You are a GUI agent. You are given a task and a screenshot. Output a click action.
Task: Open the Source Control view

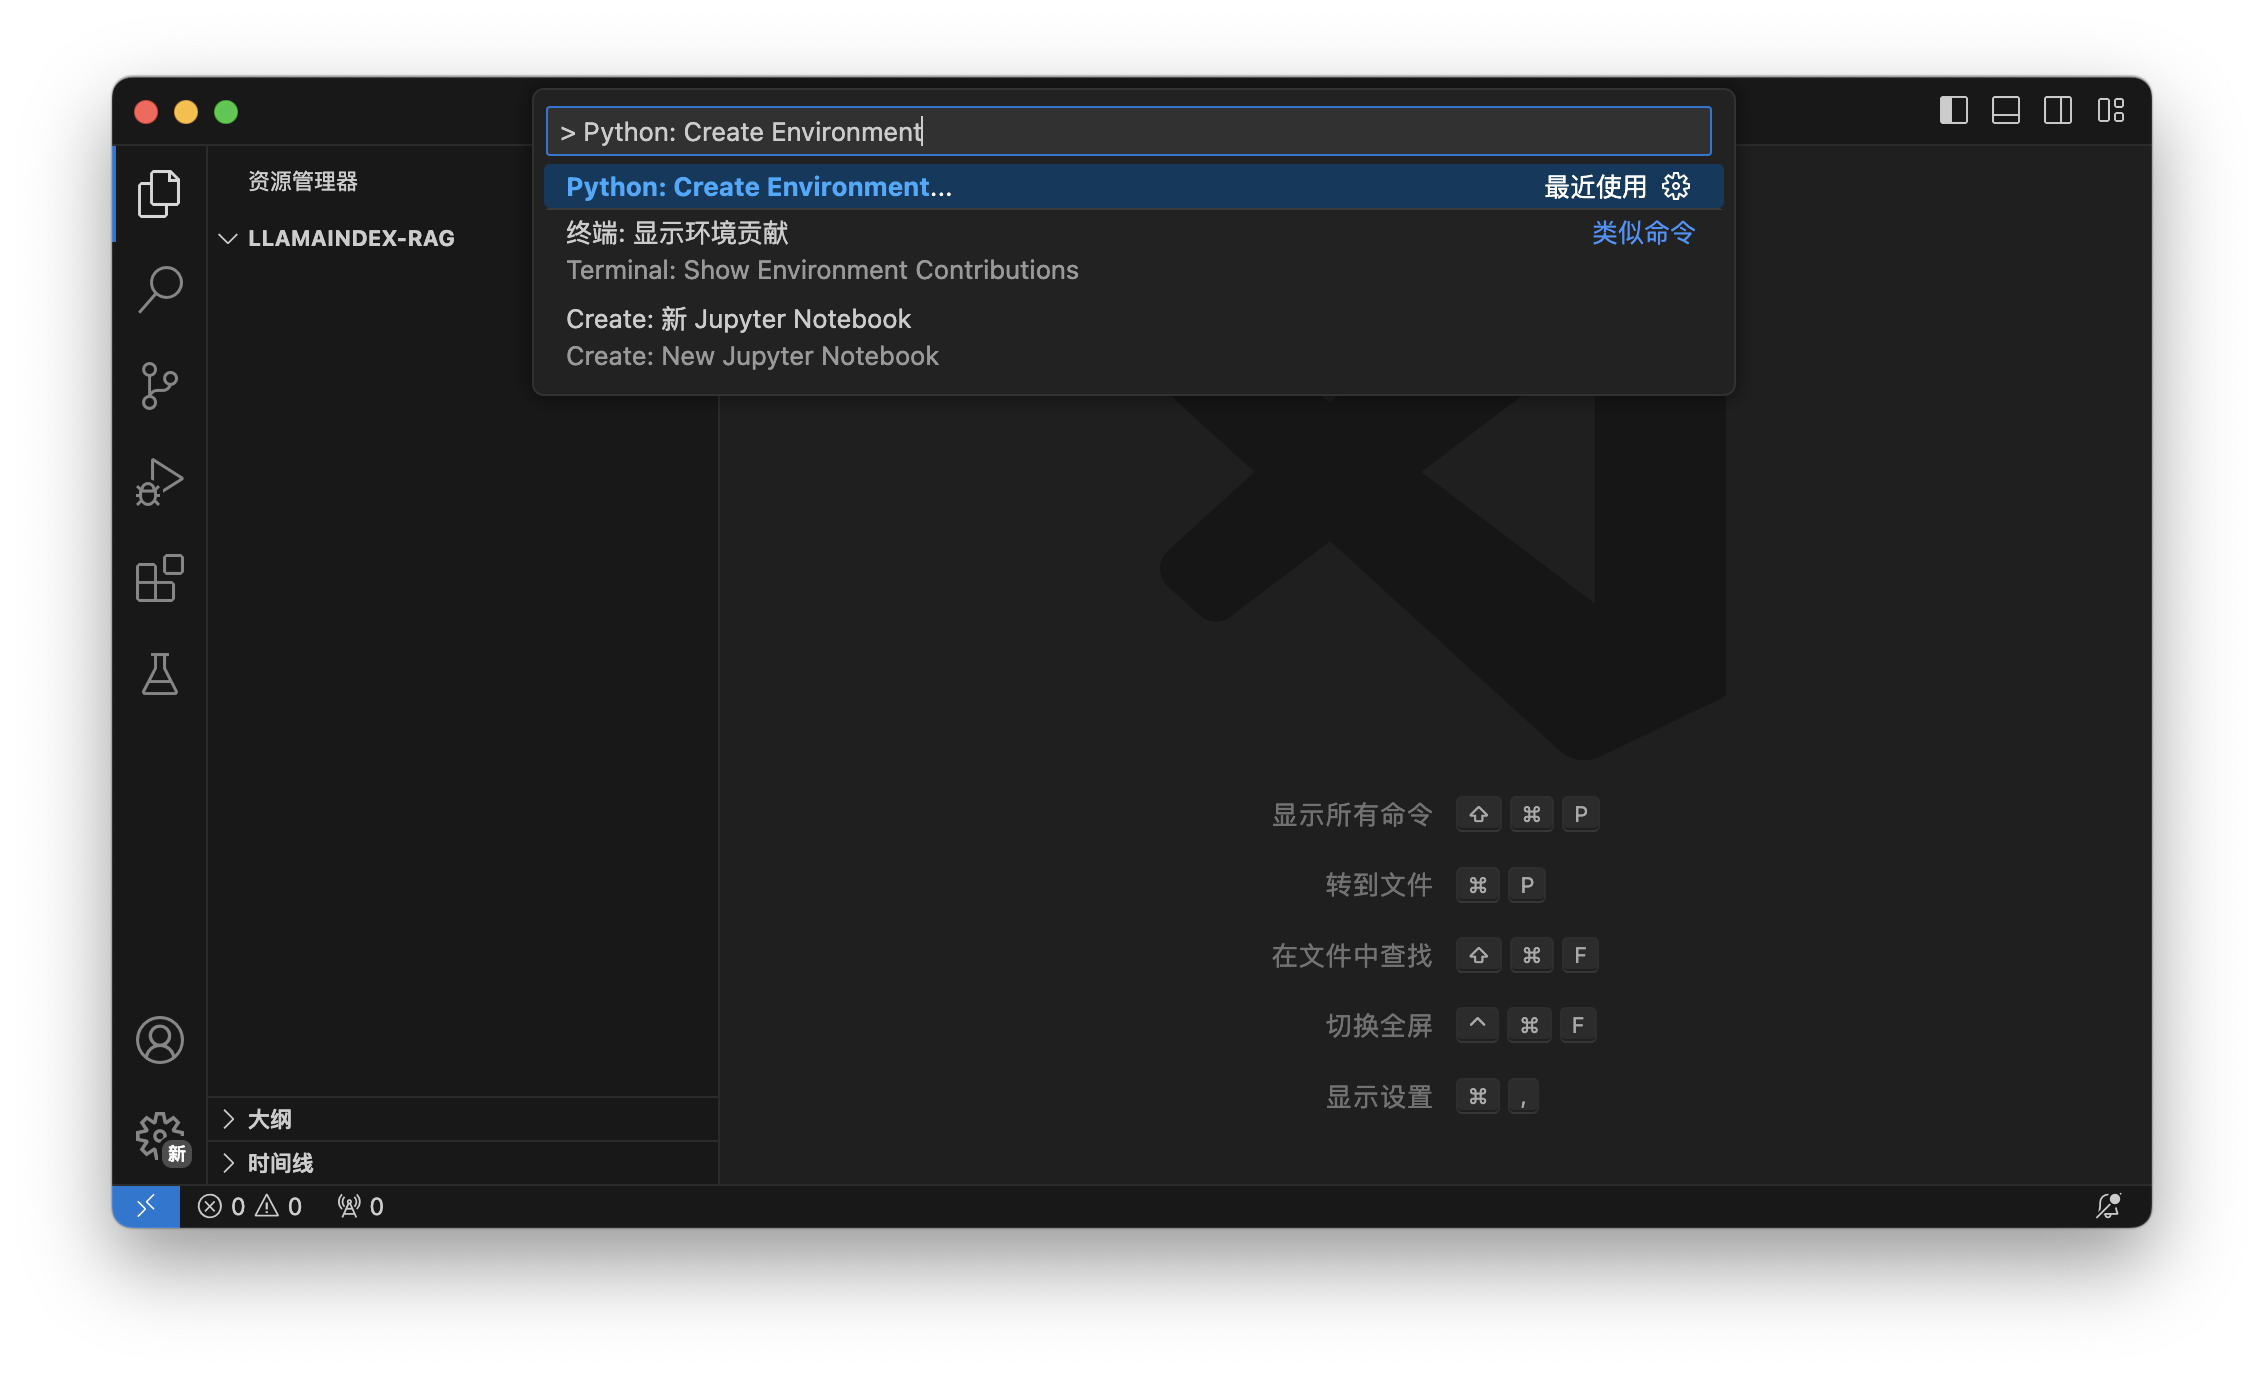[160, 386]
